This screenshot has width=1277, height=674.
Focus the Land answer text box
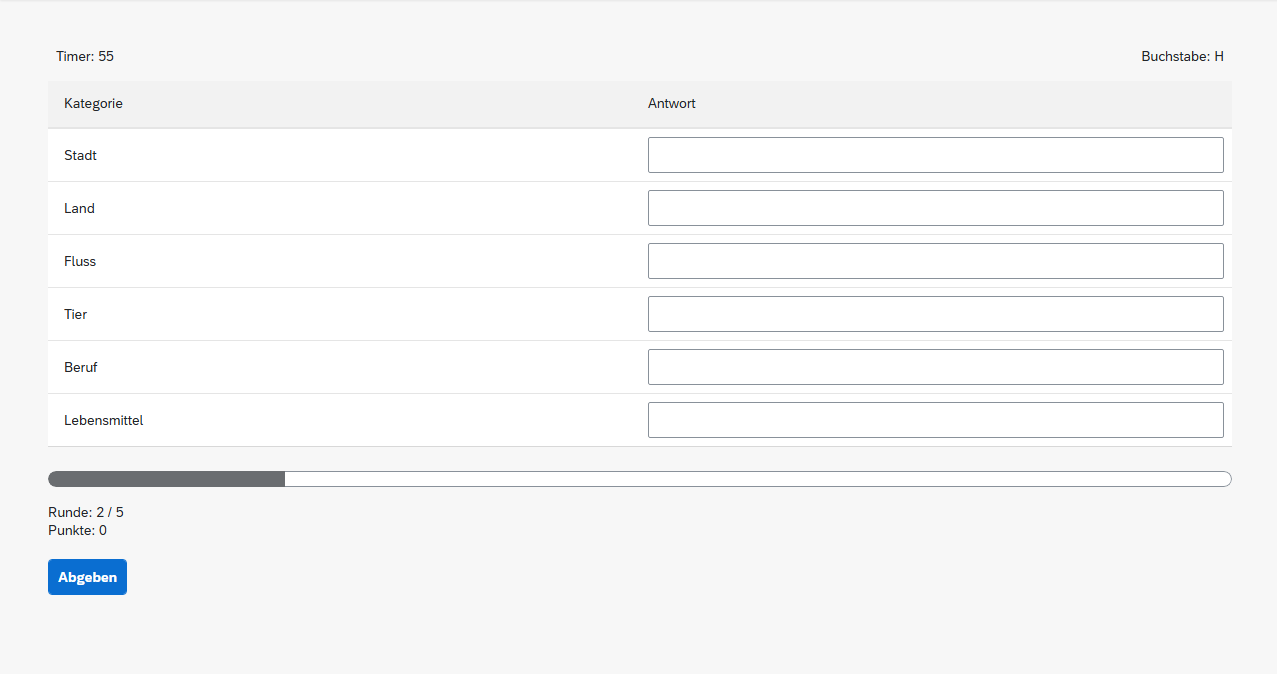935,208
